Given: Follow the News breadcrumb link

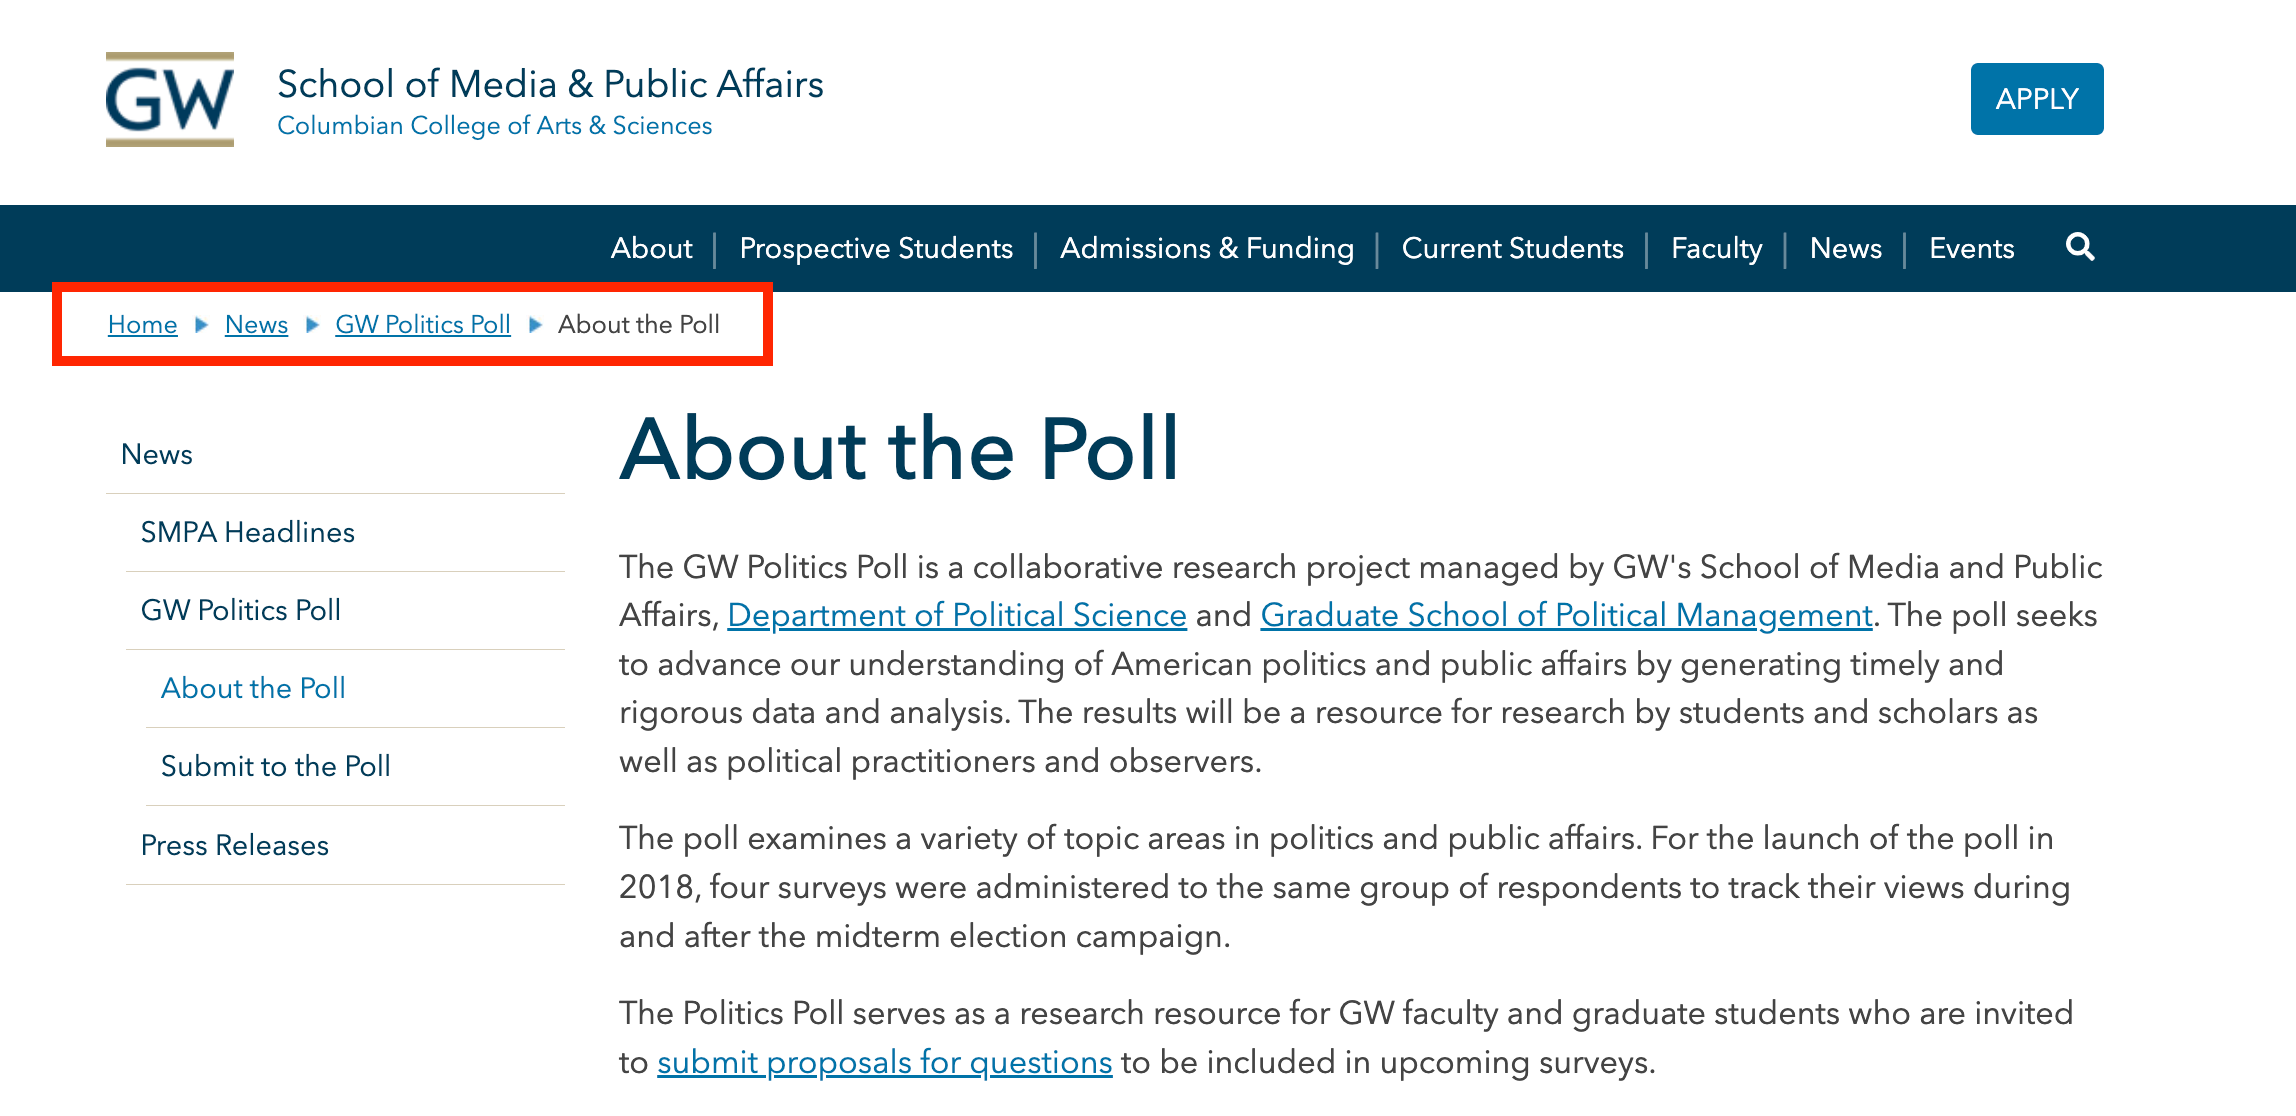Looking at the screenshot, I should [256, 324].
